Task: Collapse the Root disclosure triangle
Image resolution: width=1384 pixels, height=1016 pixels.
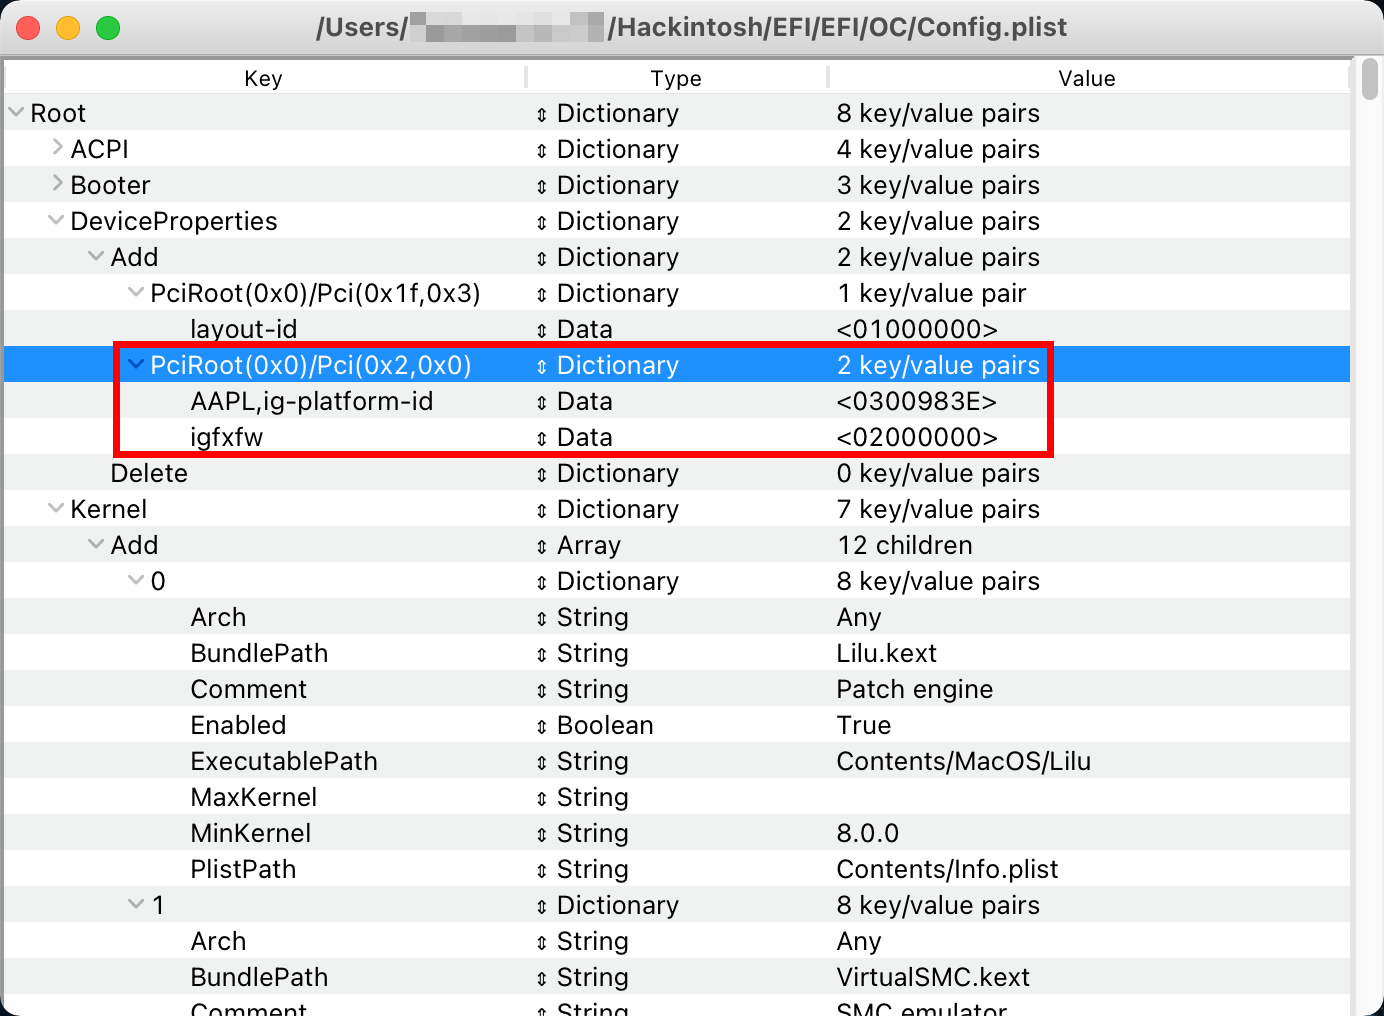Action: click(16, 113)
